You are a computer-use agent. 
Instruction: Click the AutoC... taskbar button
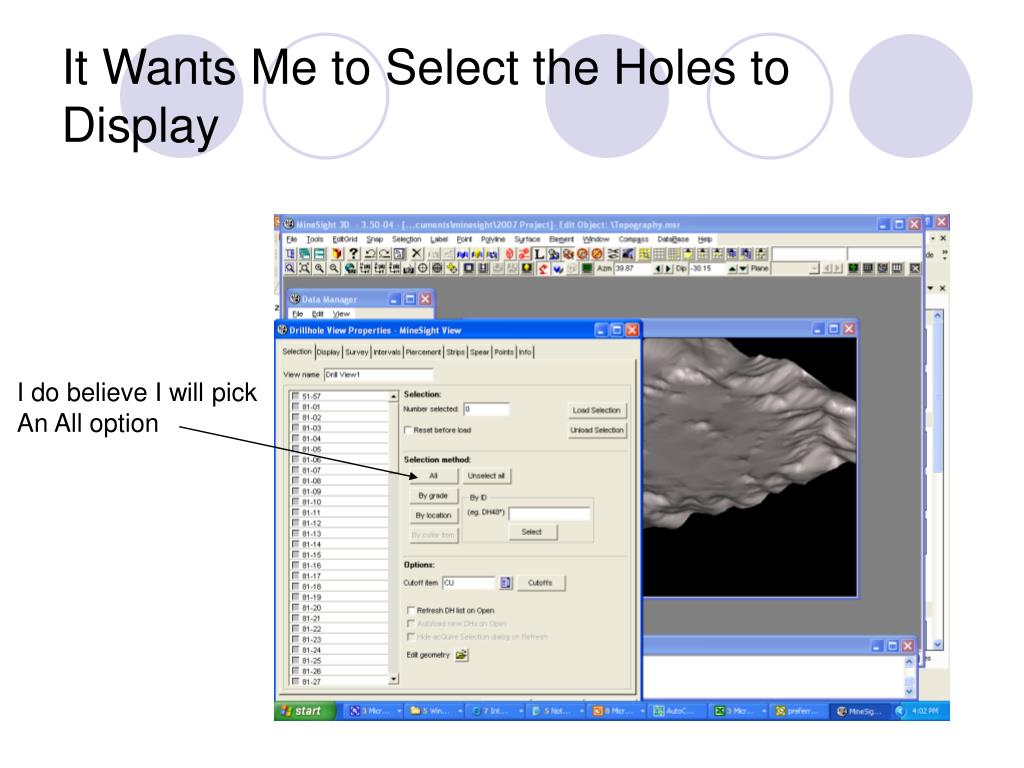[x=677, y=711]
